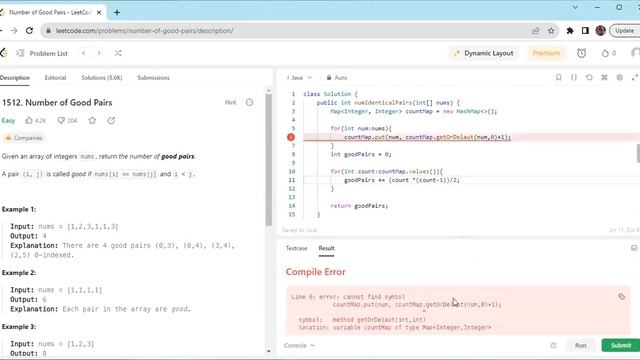Share this page icon in address bar
Image resolution: width=640 pixels, height=360 pixels.
point(536,31)
